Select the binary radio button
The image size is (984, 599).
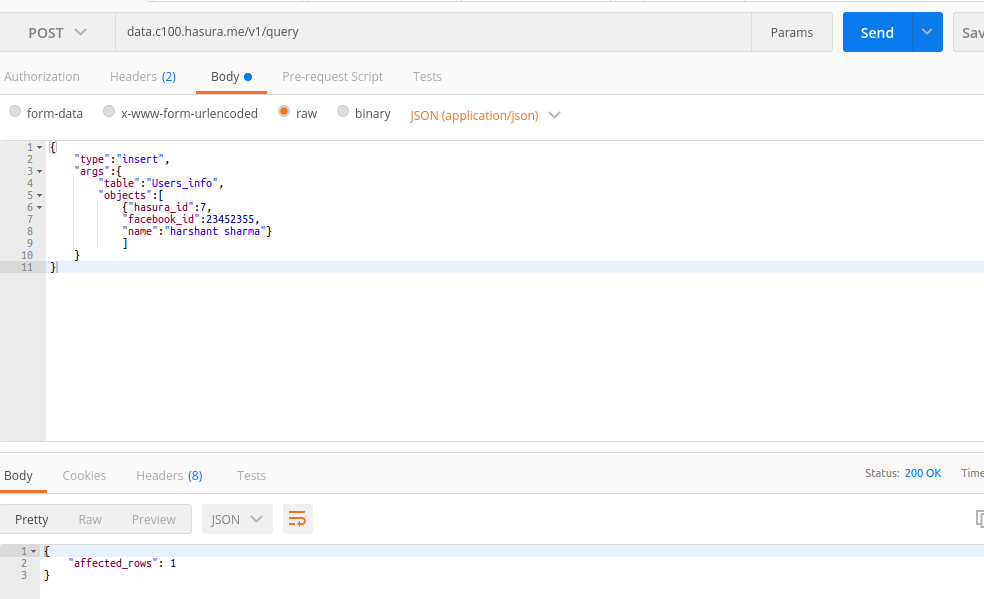tap(343, 112)
